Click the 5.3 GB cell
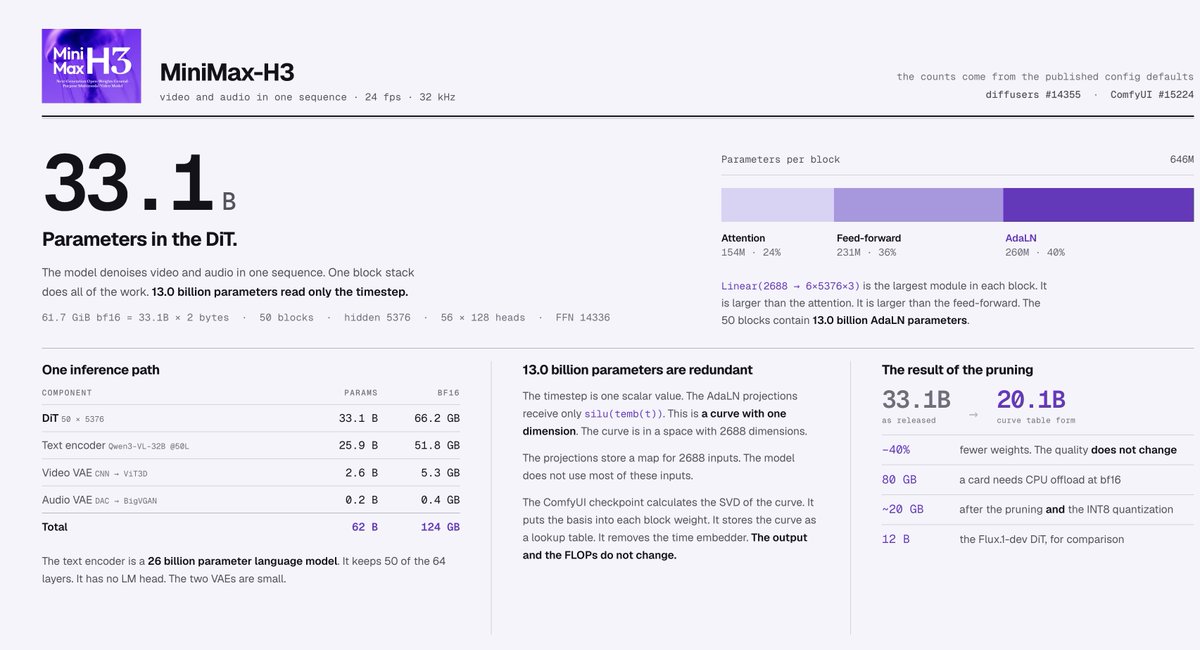Screen dimensions: 1200x650 442,473
